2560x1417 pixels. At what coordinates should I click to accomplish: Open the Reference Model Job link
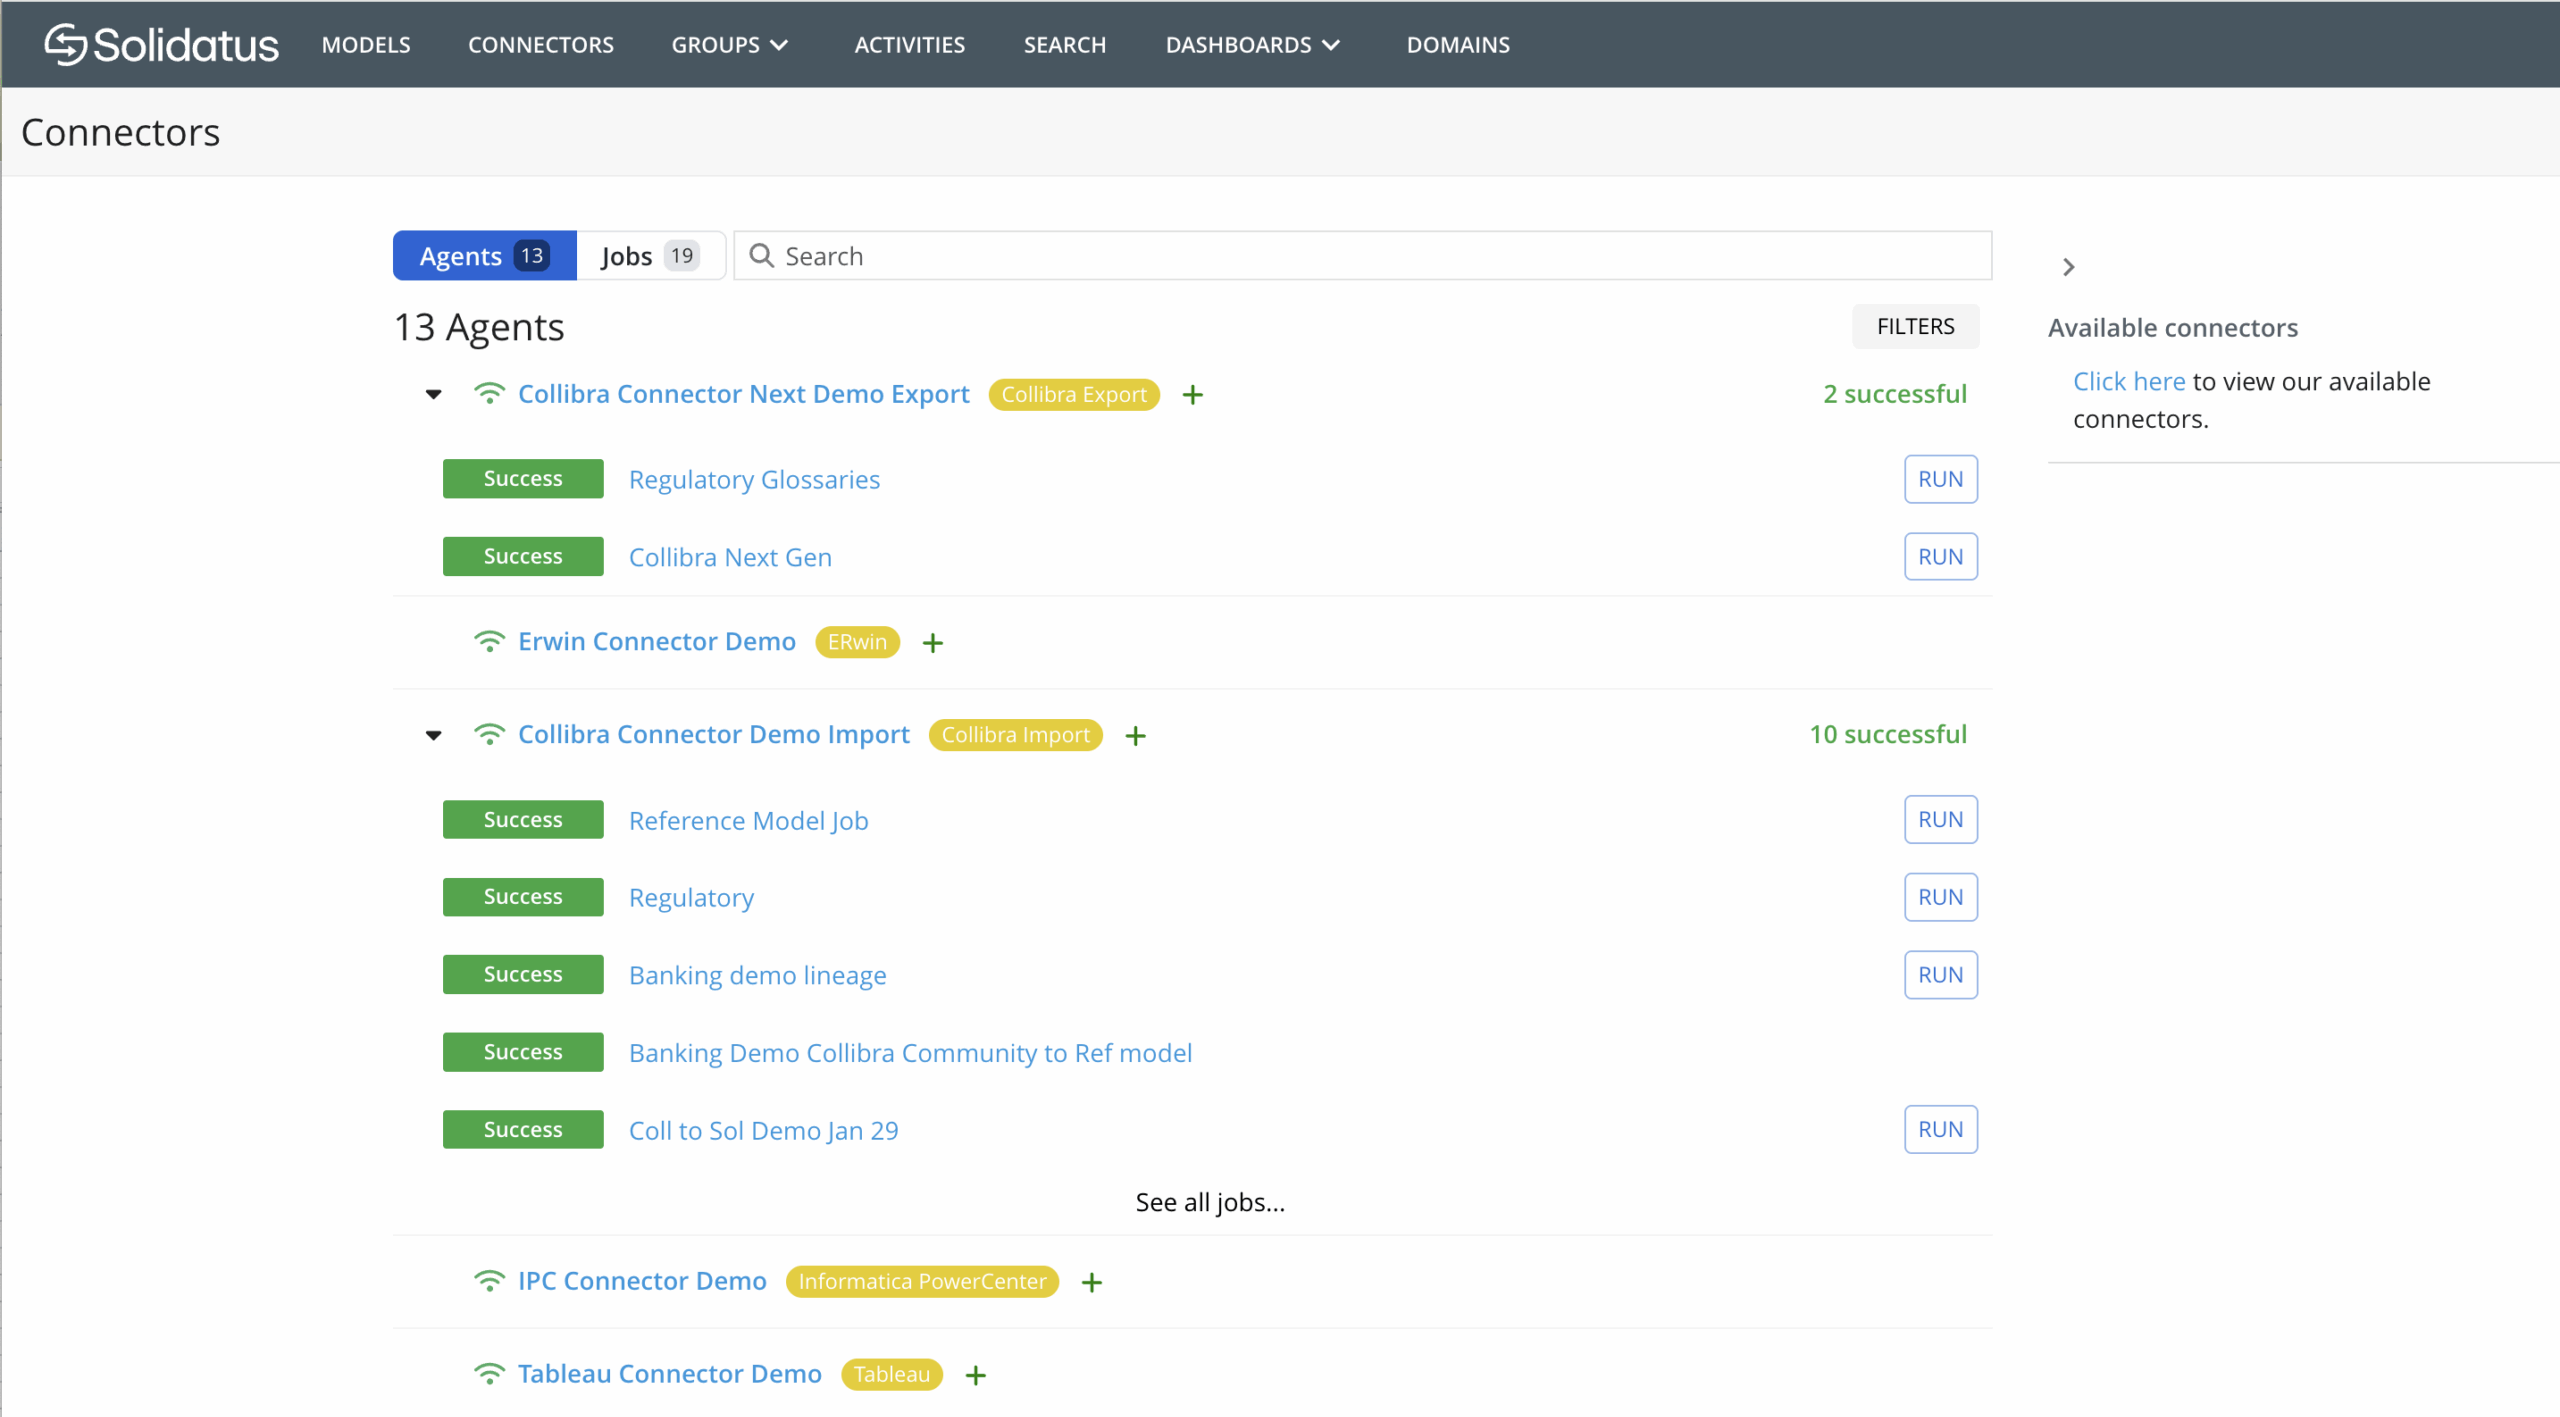point(749,821)
